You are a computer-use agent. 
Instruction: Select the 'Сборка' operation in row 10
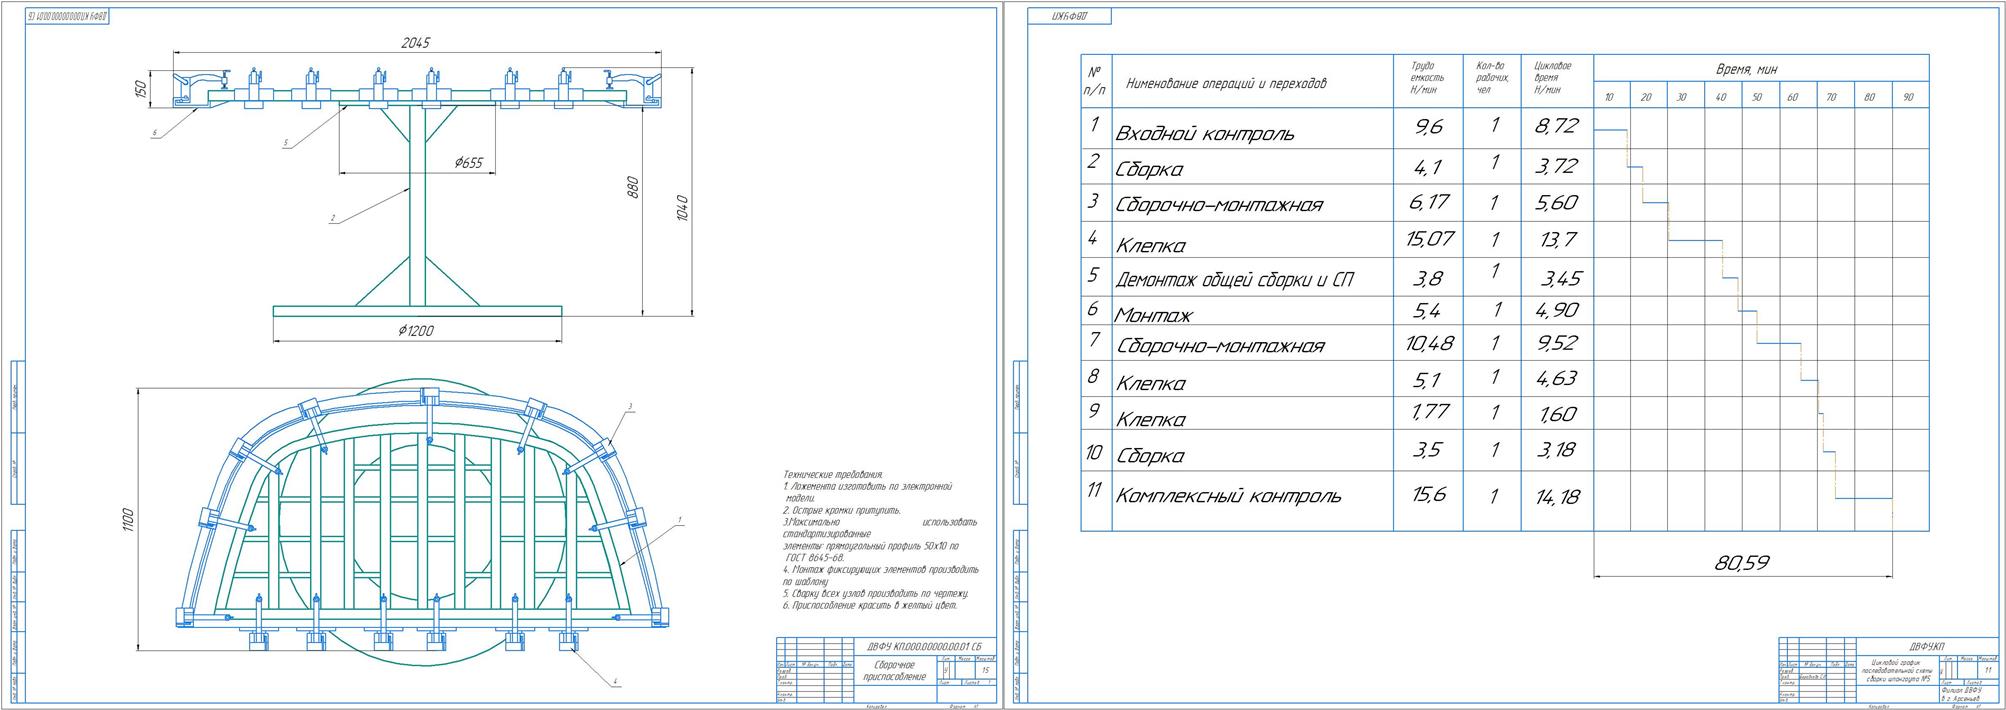1149,456
